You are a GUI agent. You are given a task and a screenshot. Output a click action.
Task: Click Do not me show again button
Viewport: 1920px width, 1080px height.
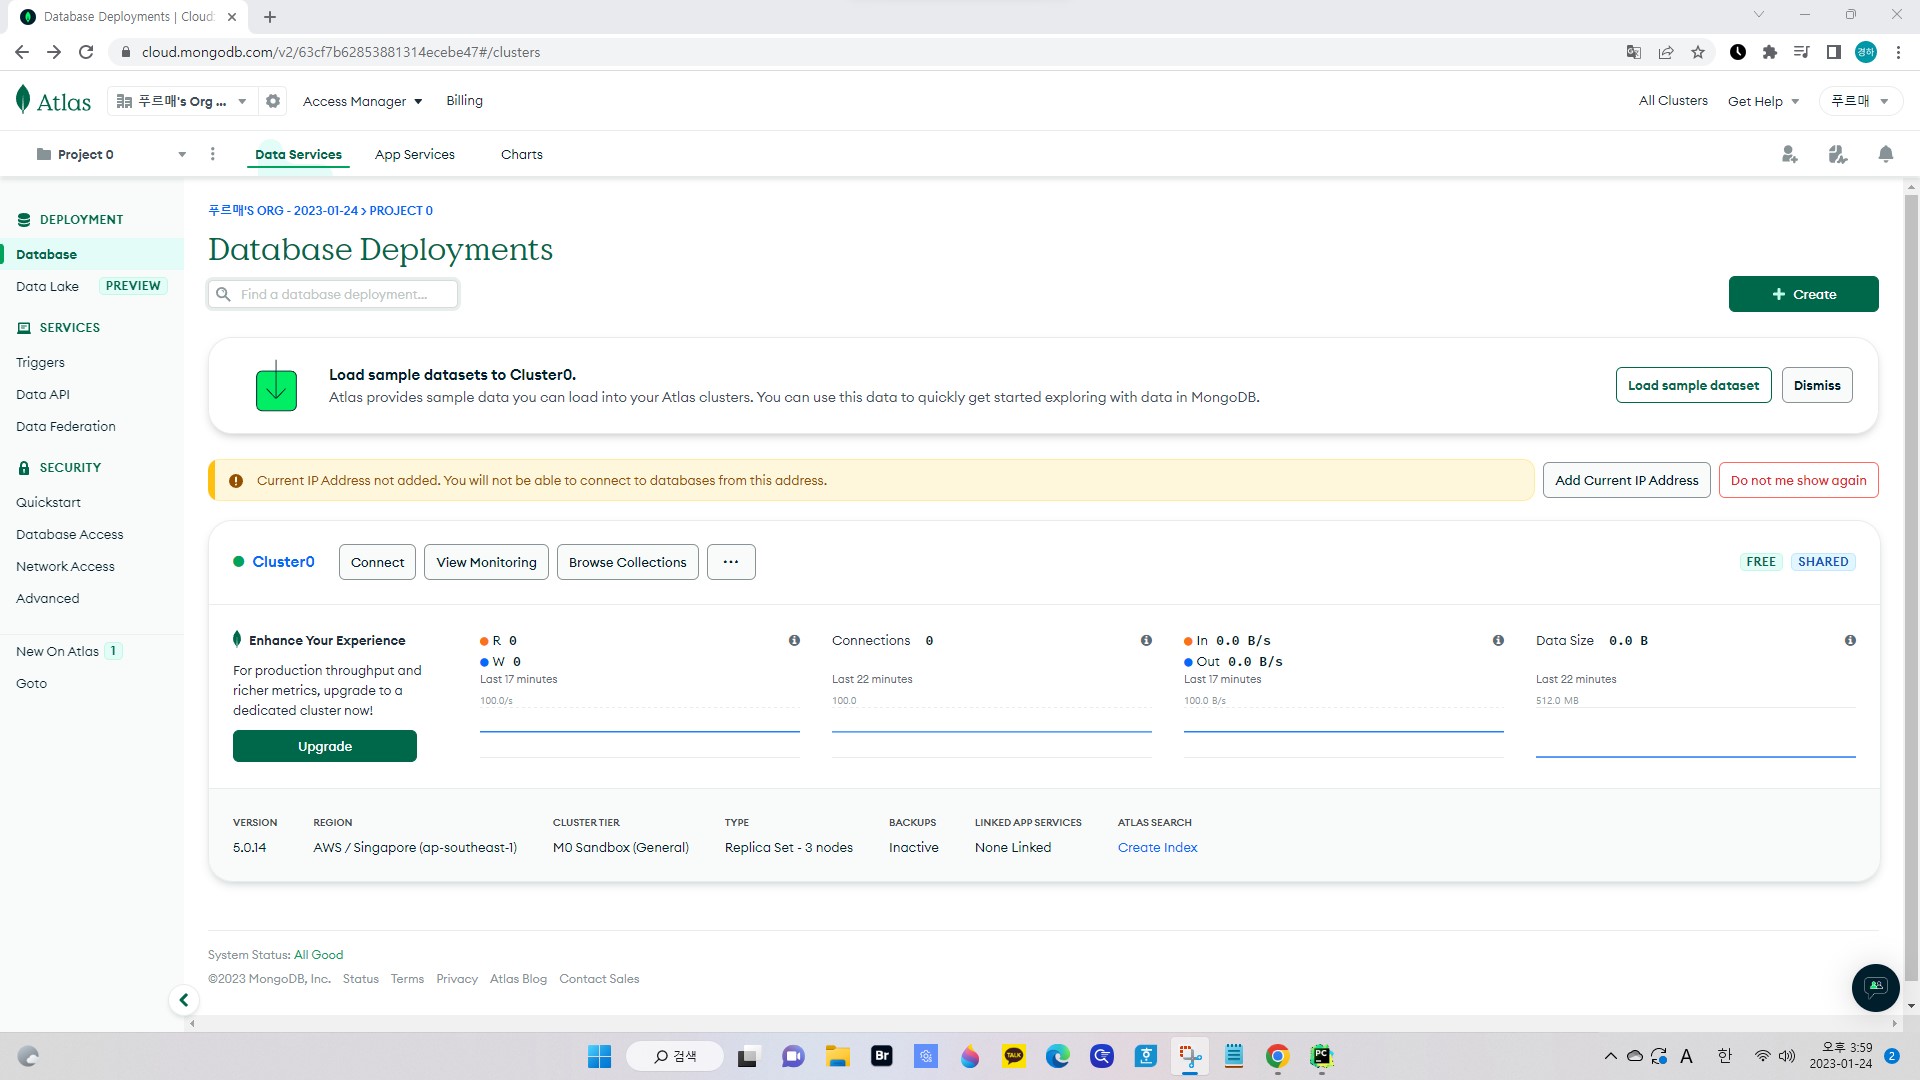[1799, 480]
